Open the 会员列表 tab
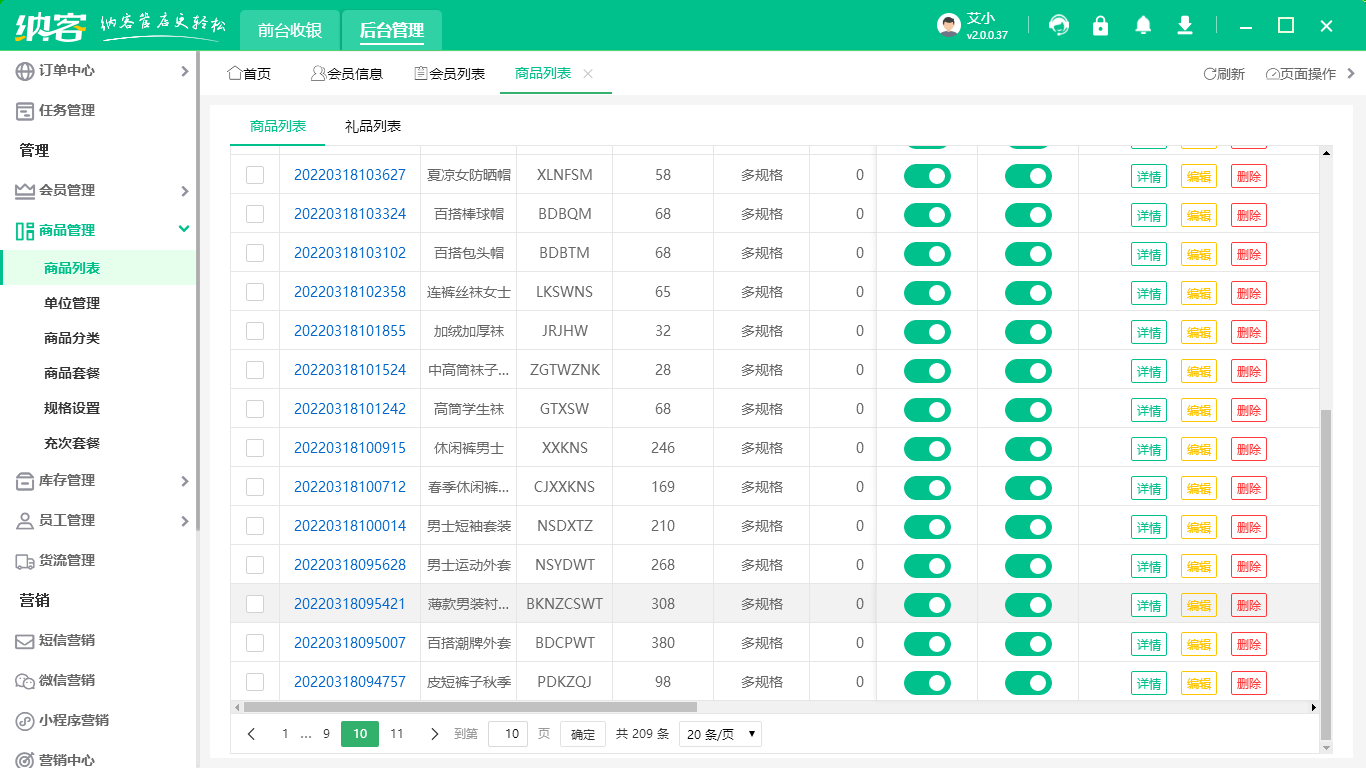1366x768 pixels. 449,73
